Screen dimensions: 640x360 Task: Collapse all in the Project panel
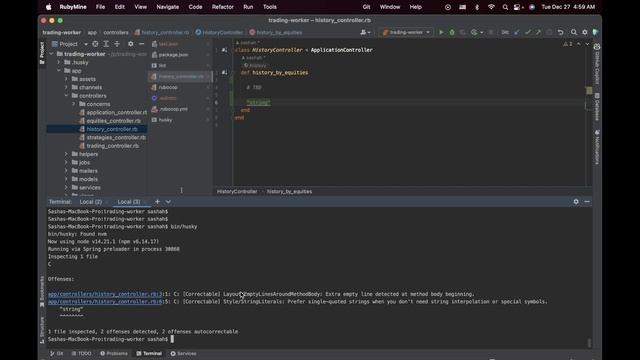click(x=117, y=44)
